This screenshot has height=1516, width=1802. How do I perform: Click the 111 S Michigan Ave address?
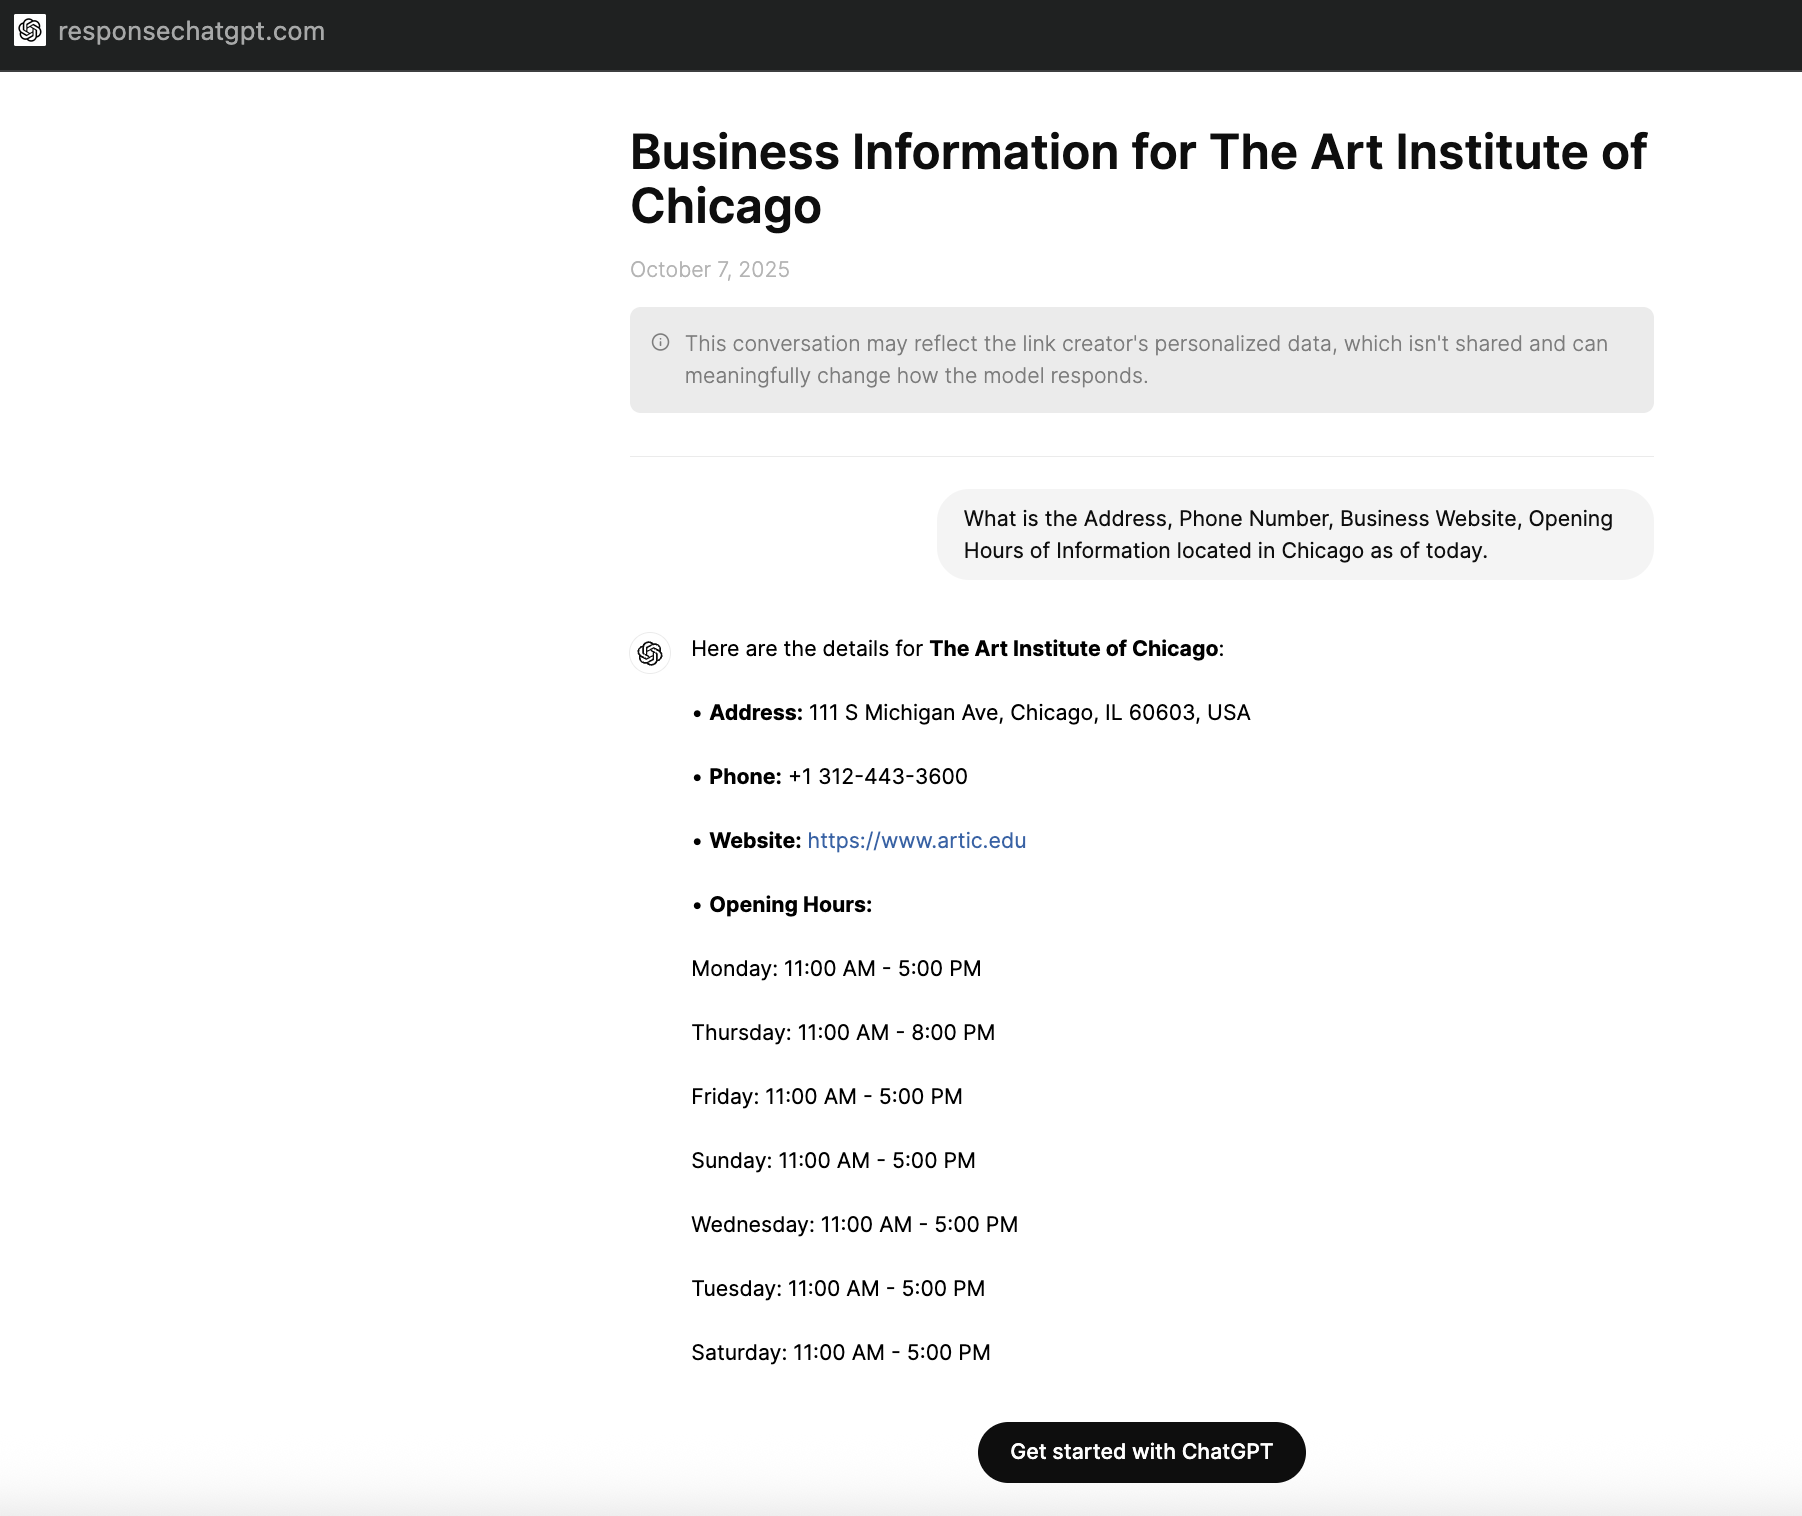tap(1029, 713)
